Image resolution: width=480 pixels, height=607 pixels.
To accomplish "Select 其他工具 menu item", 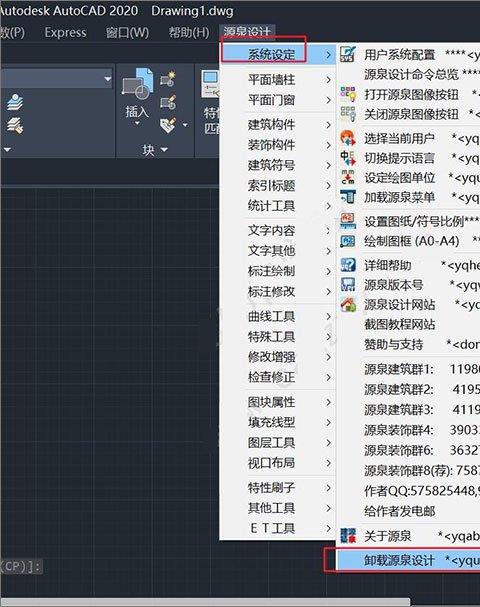I will pyautogui.click(x=278, y=508).
